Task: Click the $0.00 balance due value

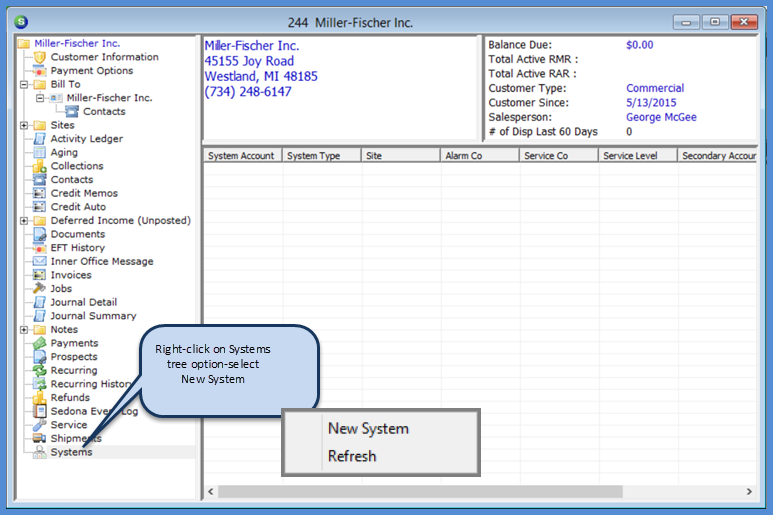Action: (x=639, y=45)
